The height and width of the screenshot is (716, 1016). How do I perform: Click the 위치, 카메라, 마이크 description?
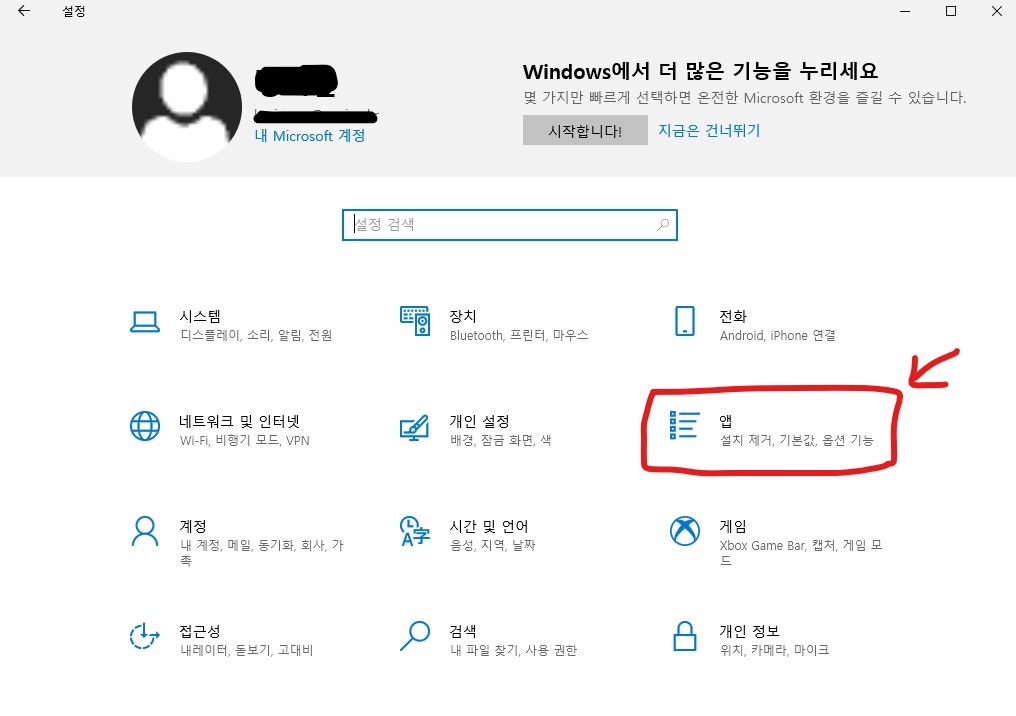[774, 650]
